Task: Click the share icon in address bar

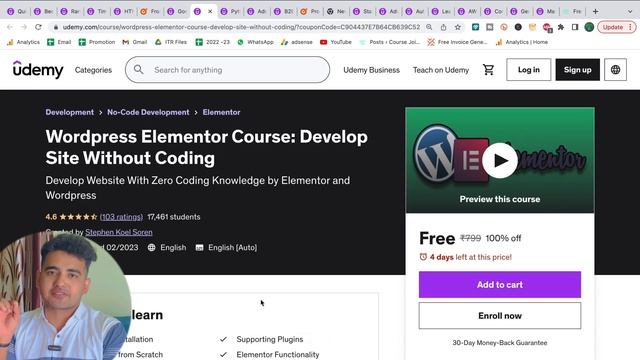Action: tap(443, 27)
